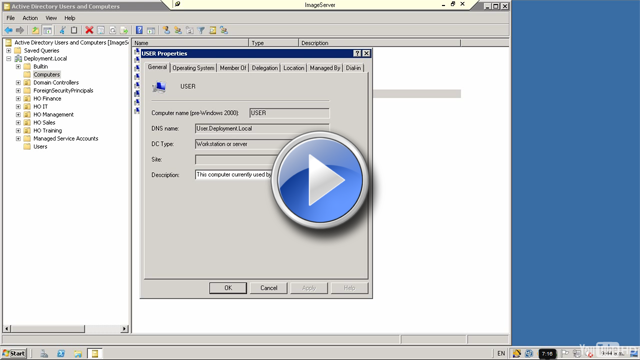640x360 pixels.
Task: Expand the Saved Queries node
Action: point(9,51)
